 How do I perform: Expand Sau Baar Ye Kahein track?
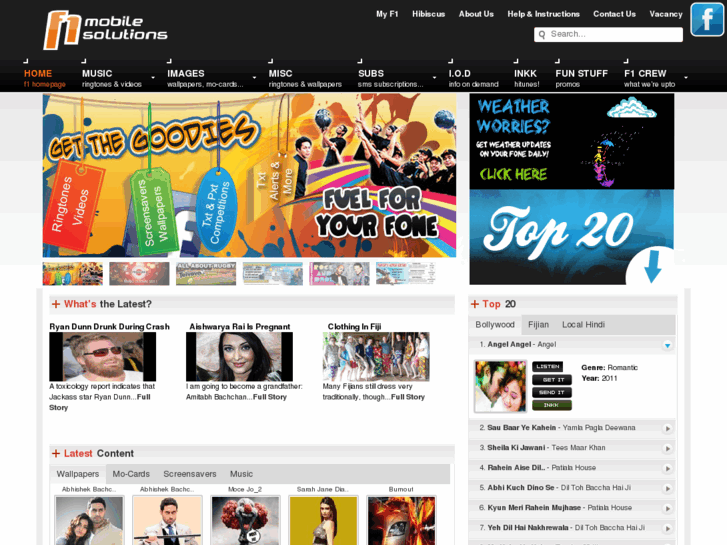click(x=667, y=429)
